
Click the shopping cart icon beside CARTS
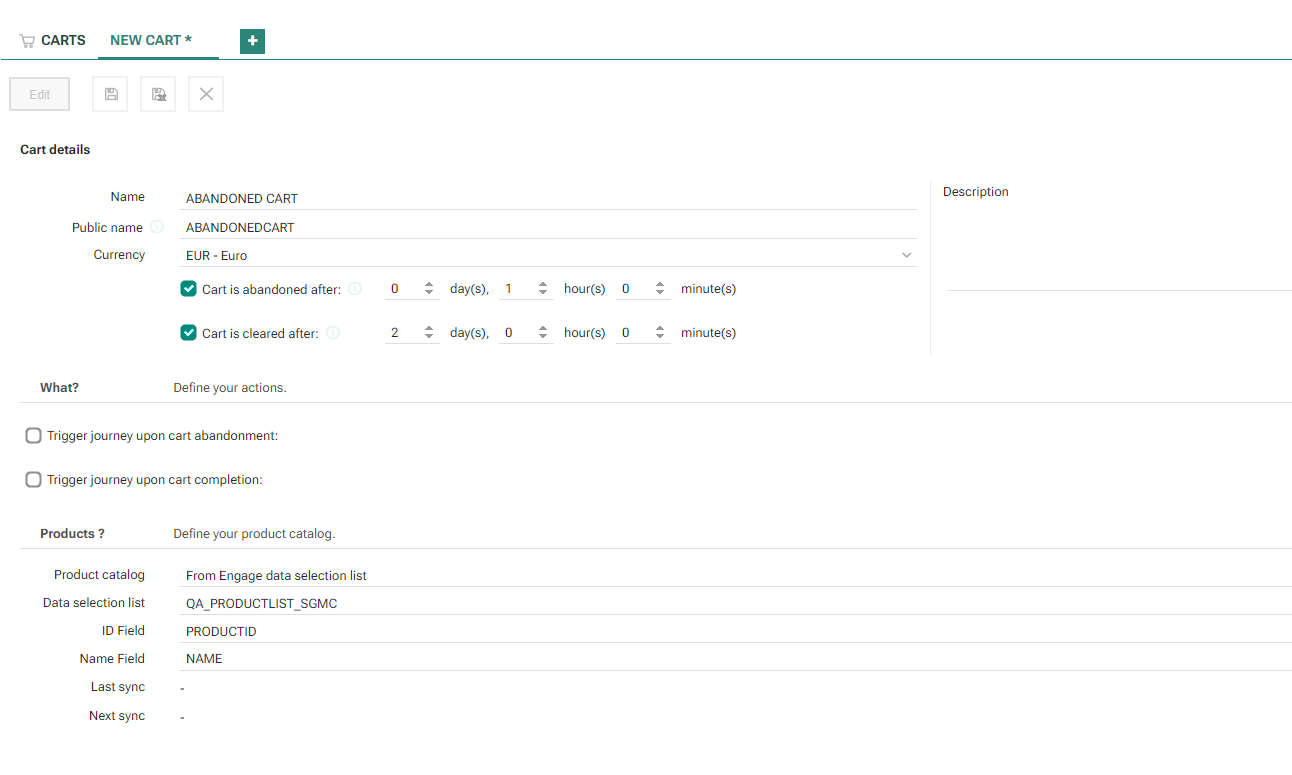point(27,41)
